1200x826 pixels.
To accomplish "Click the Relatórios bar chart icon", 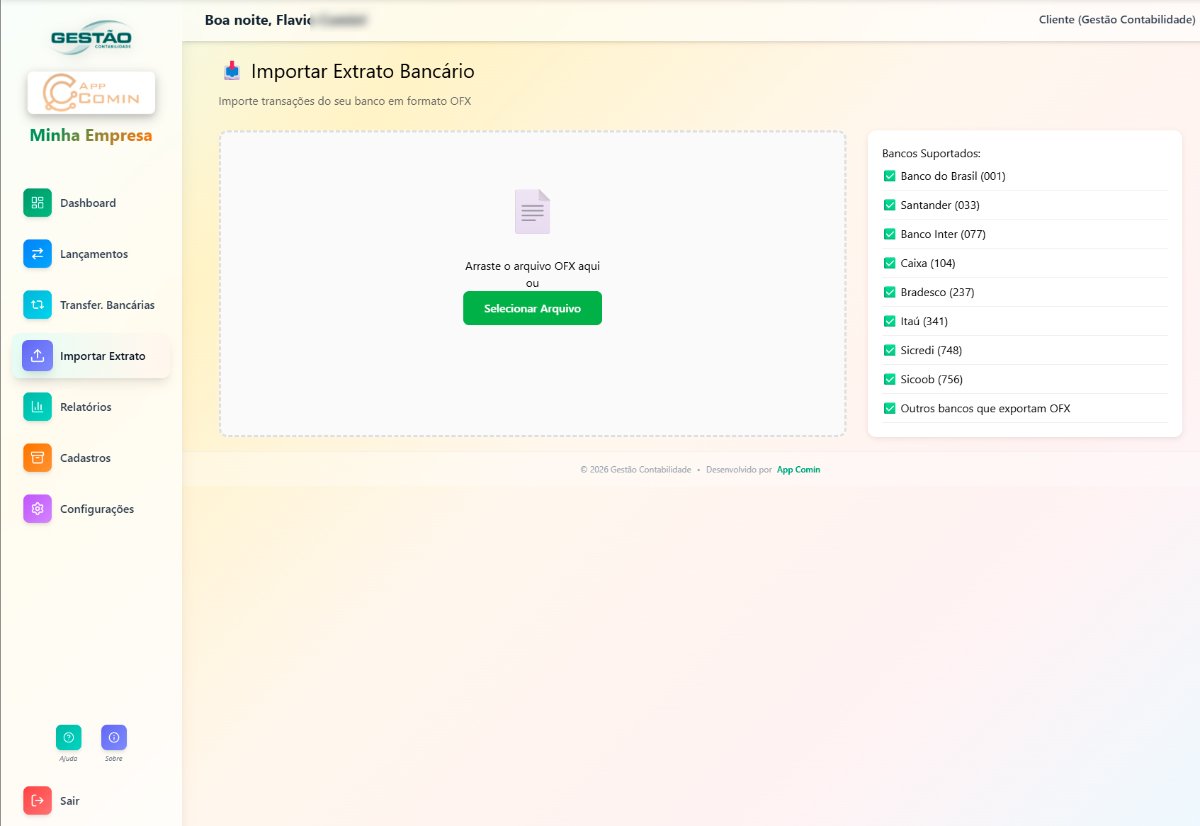I will click(x=37, y=407).
